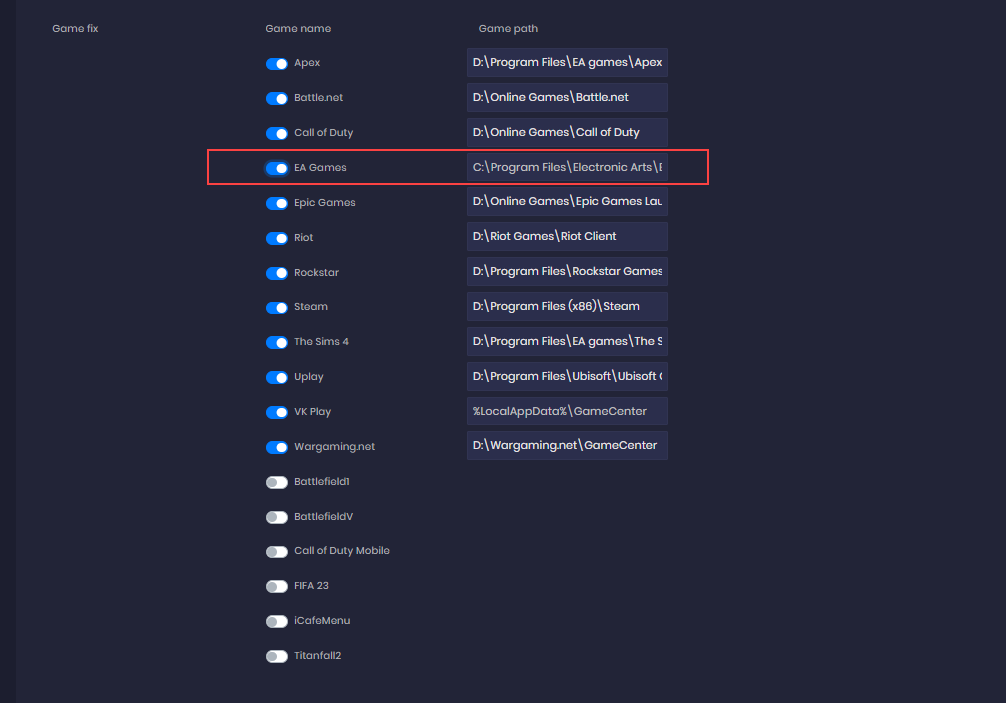Disable the Apex game fix toggle
The width and height of the screenshot is (1006, 703).
click(x=276, y=63)
